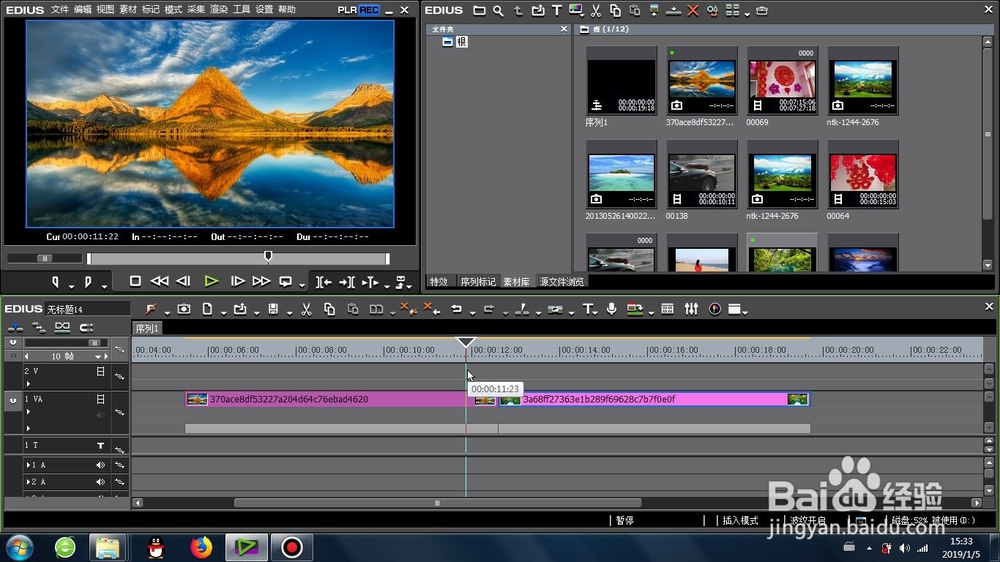Open the audio mixer icon
This screenshot has height=562, width=1000.
[x=691, y=309]
